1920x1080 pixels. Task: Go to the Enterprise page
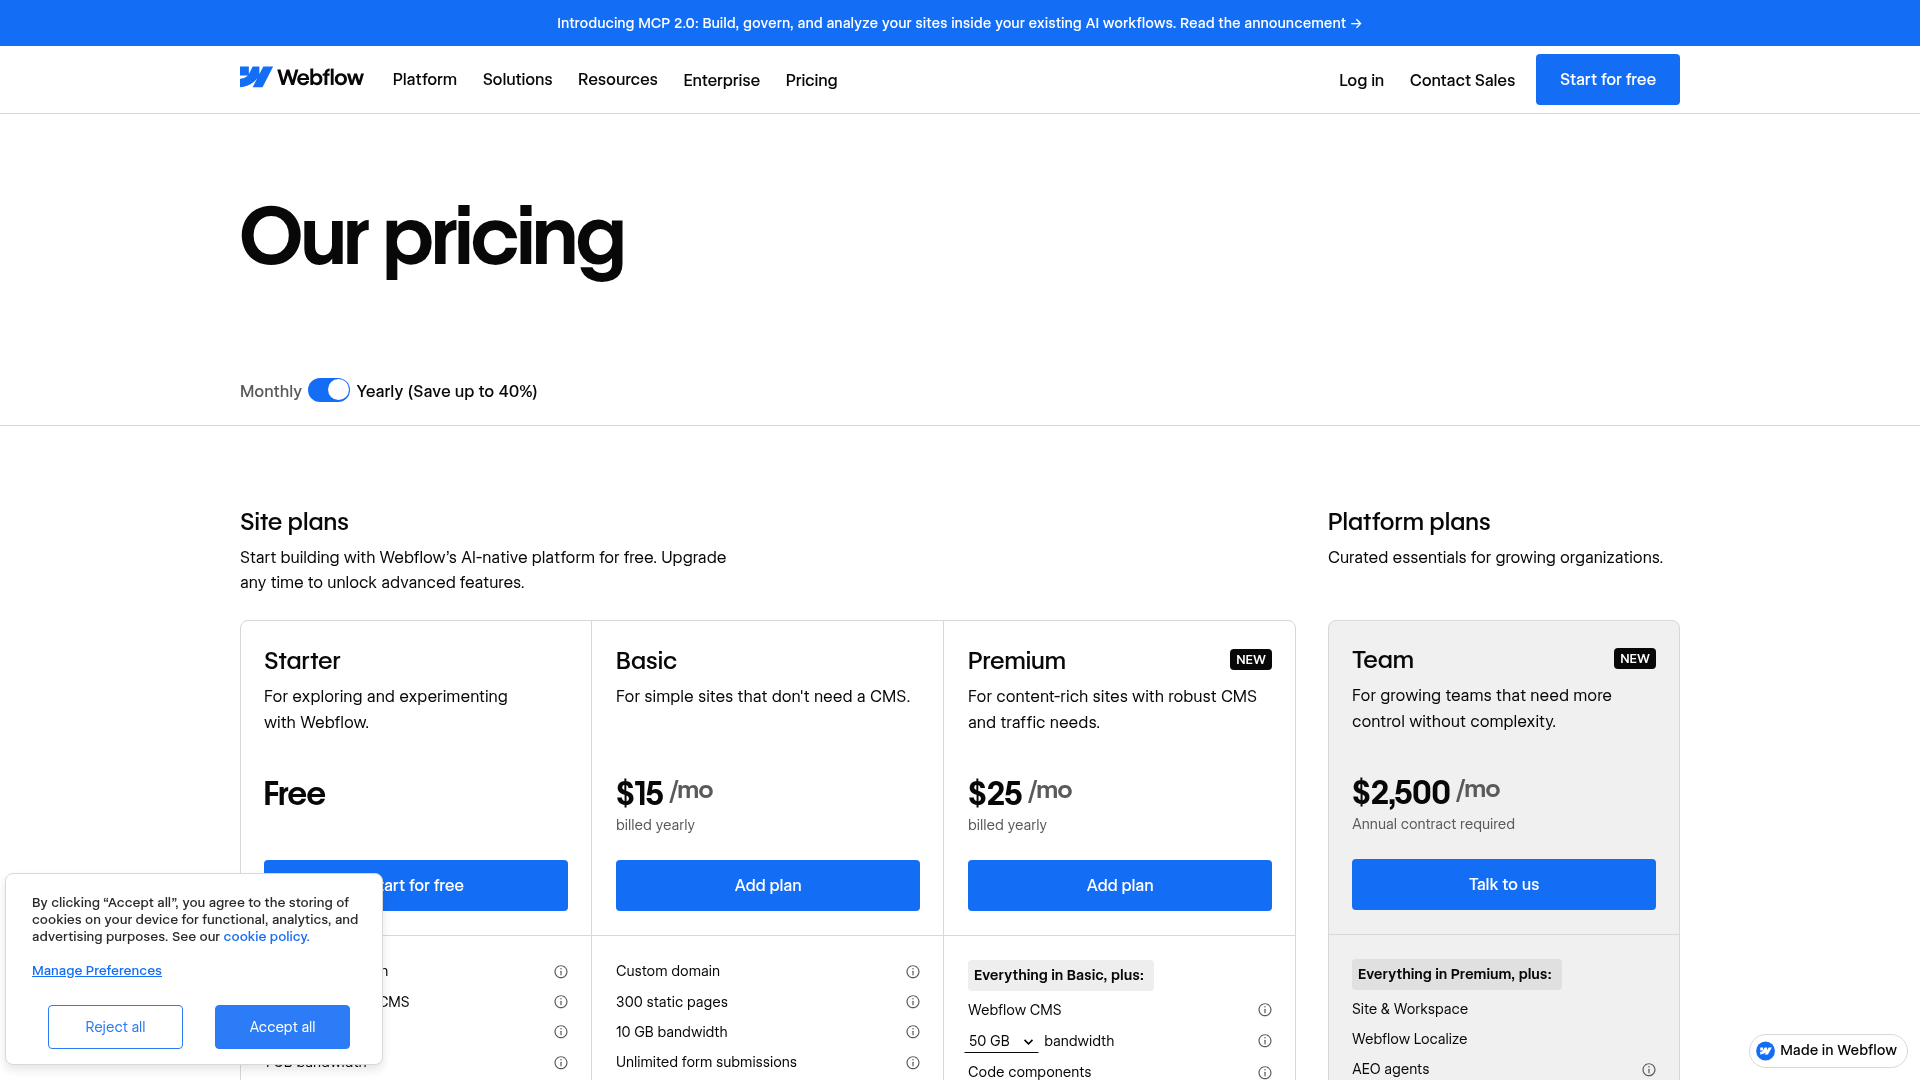point(722,80)
